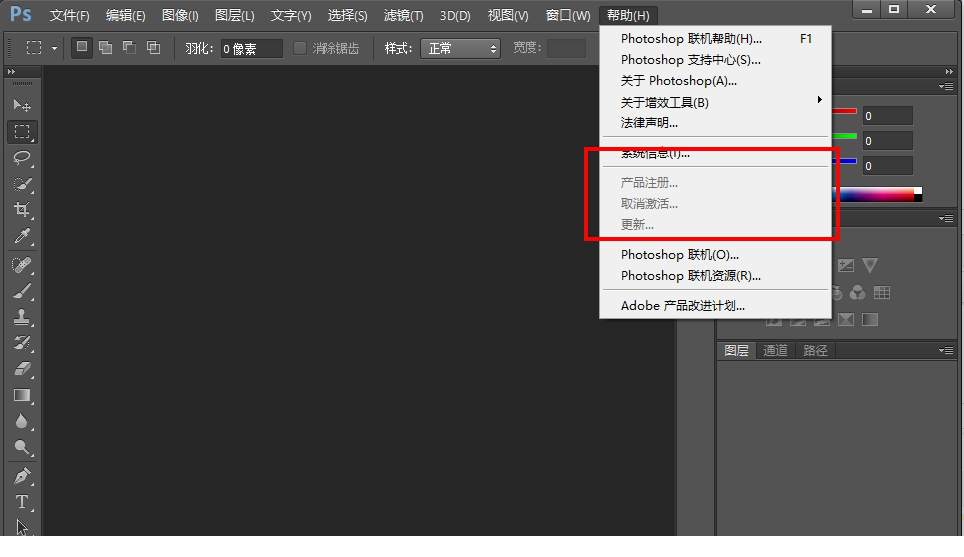
Task: Open the 图像(I) menu
Action: click(x=180, y=15)
